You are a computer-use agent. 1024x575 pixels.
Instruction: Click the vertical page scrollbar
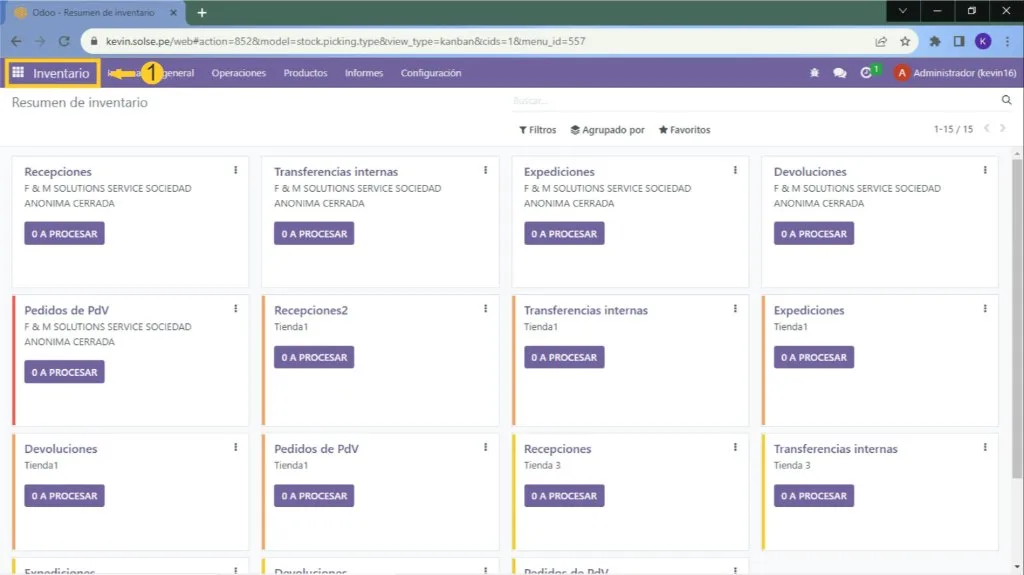pyautogui.click(x=1017, y=320)
